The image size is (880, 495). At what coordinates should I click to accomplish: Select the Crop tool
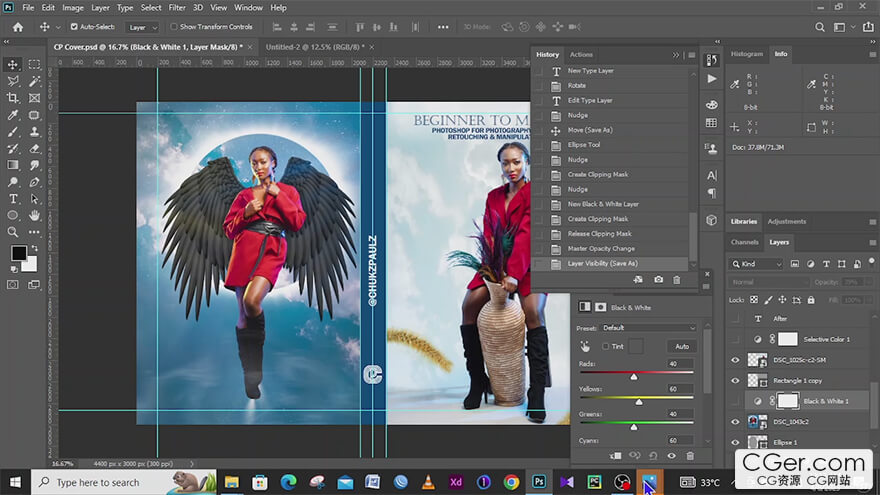(x=13, y=98)
